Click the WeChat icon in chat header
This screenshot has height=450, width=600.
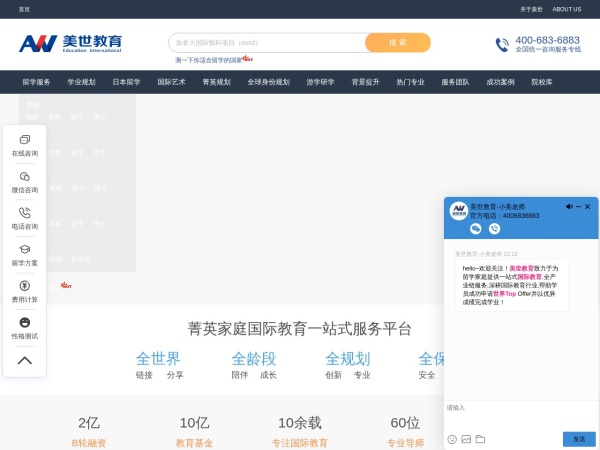(476, 229)
